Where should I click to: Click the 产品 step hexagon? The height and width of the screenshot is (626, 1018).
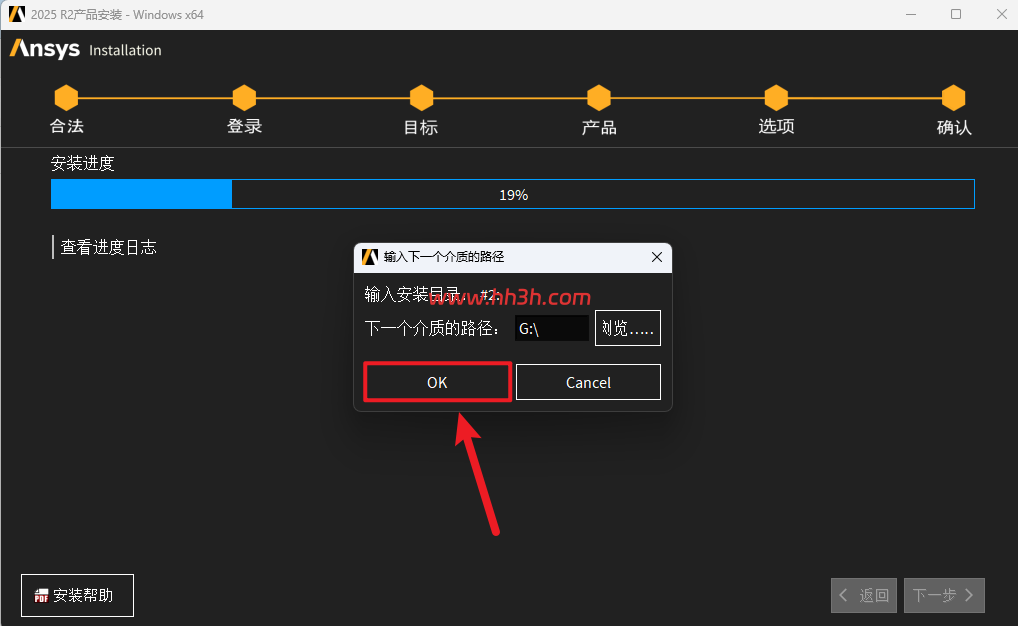(x=599, y=98)
